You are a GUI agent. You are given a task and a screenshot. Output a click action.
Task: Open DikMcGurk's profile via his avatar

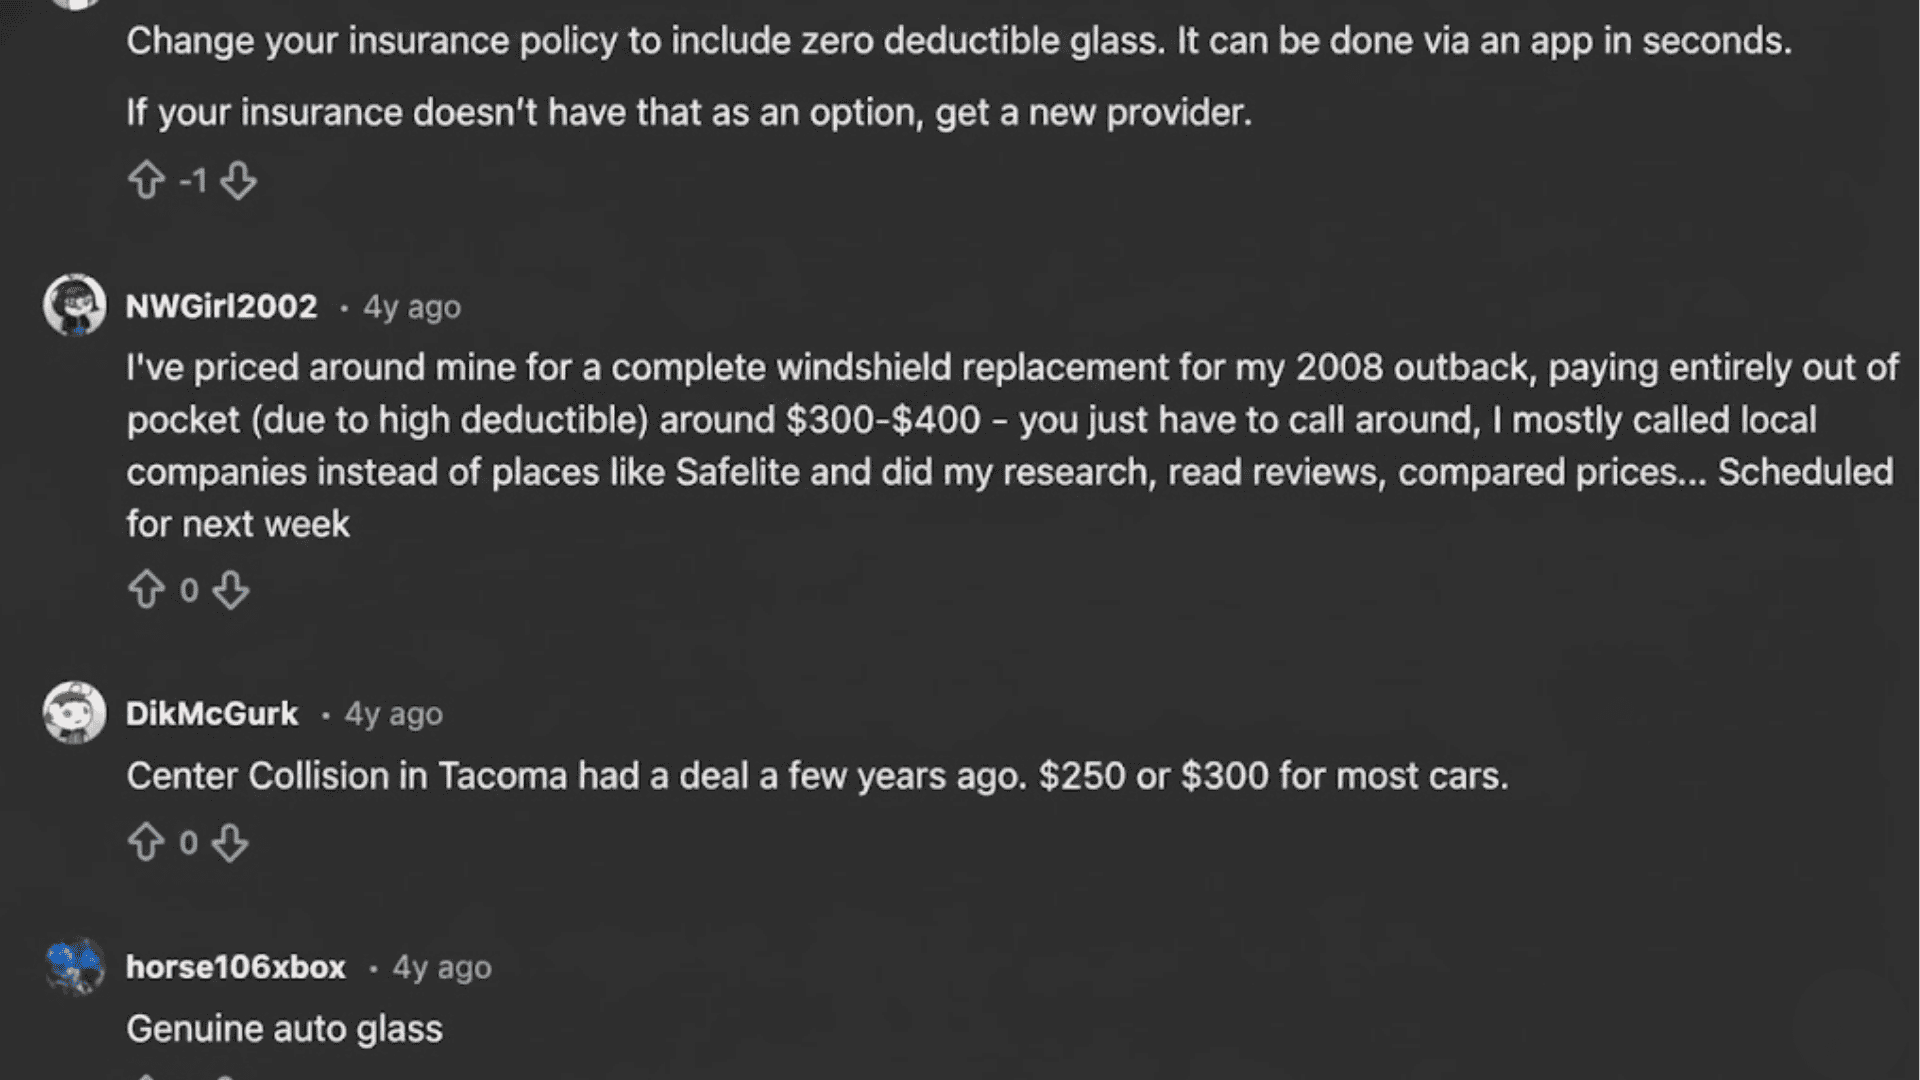[75, 713]
